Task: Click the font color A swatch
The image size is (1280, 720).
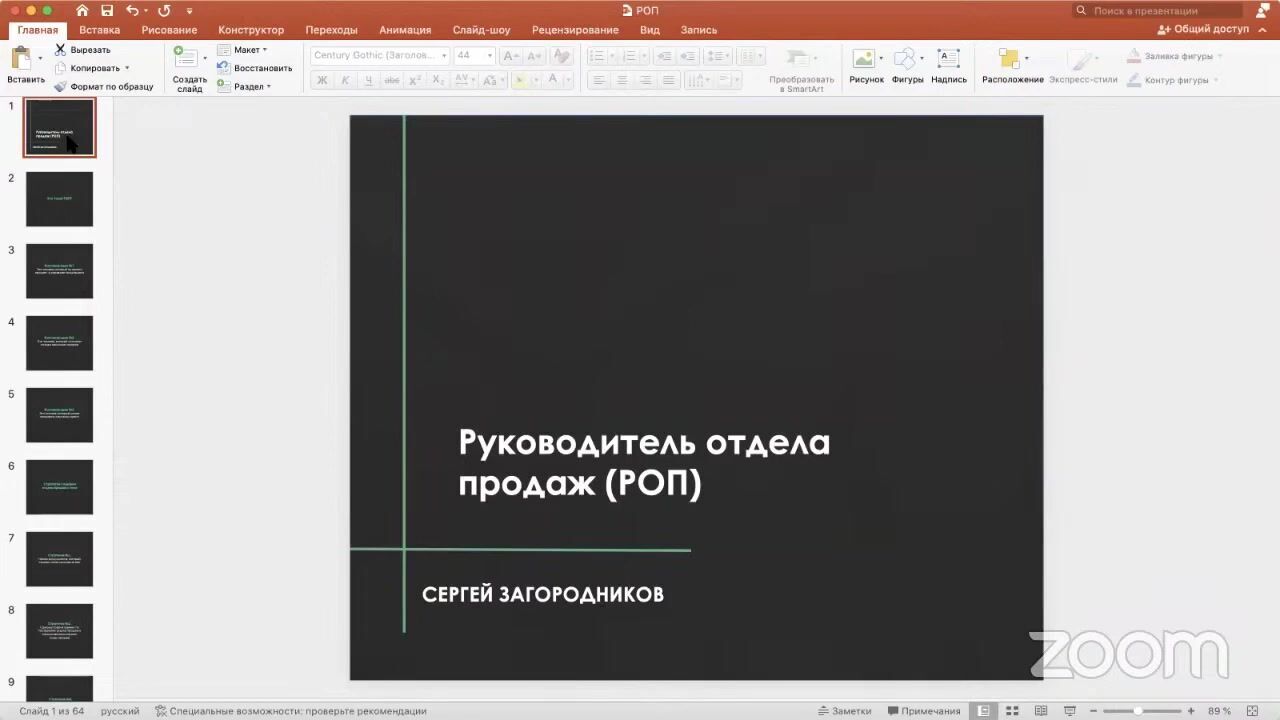Action: pyautogui.click(x=552, y=80)
